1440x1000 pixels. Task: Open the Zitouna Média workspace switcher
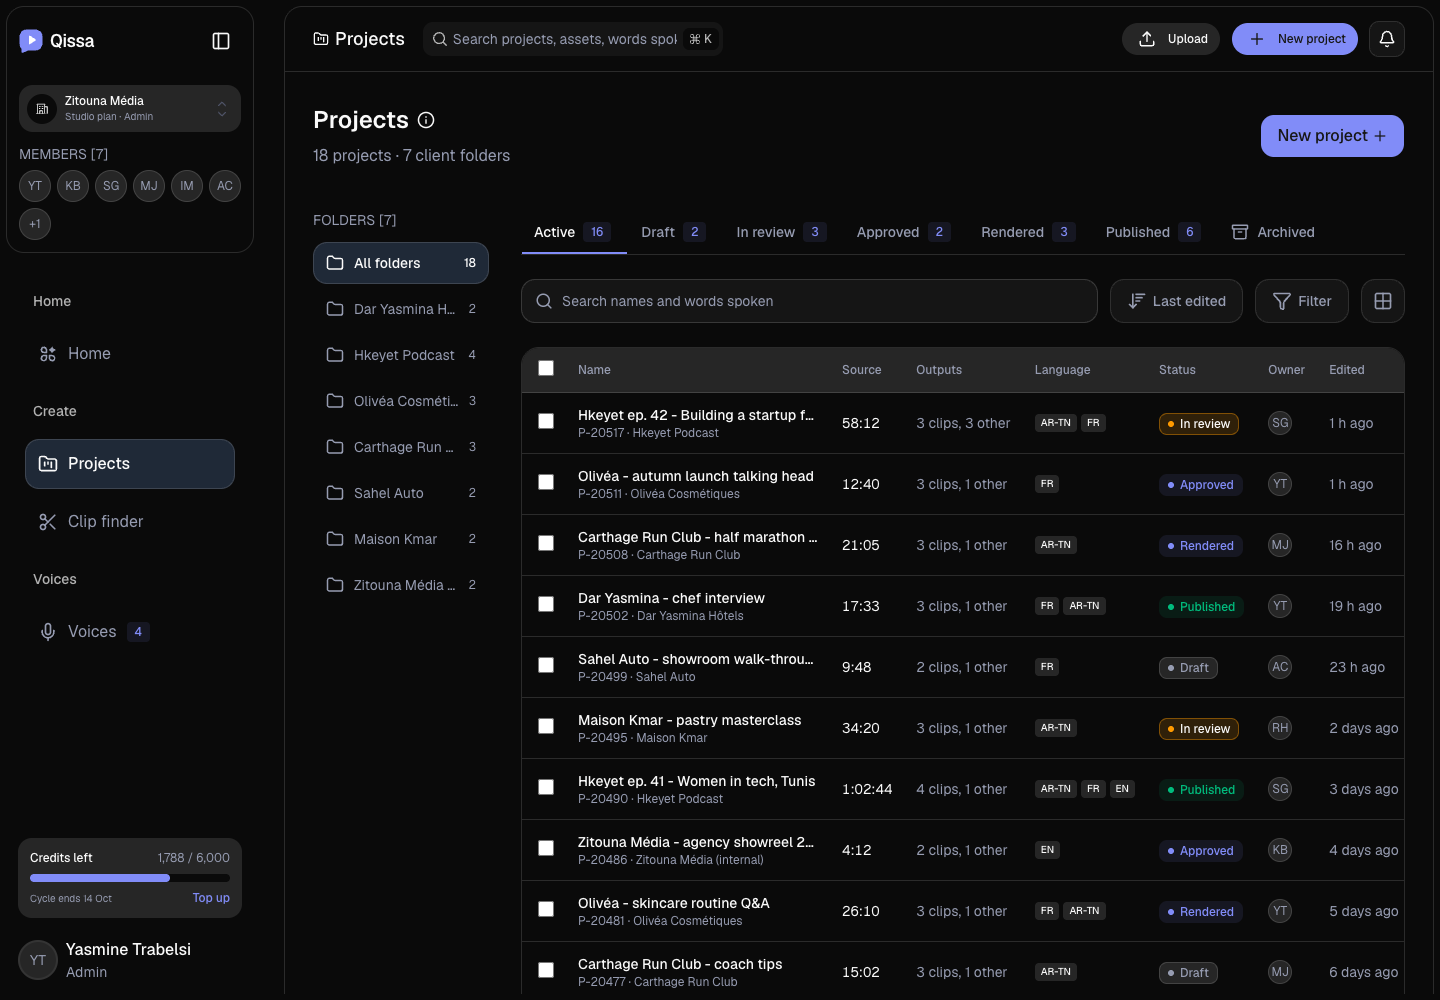(x=130, y=108)
